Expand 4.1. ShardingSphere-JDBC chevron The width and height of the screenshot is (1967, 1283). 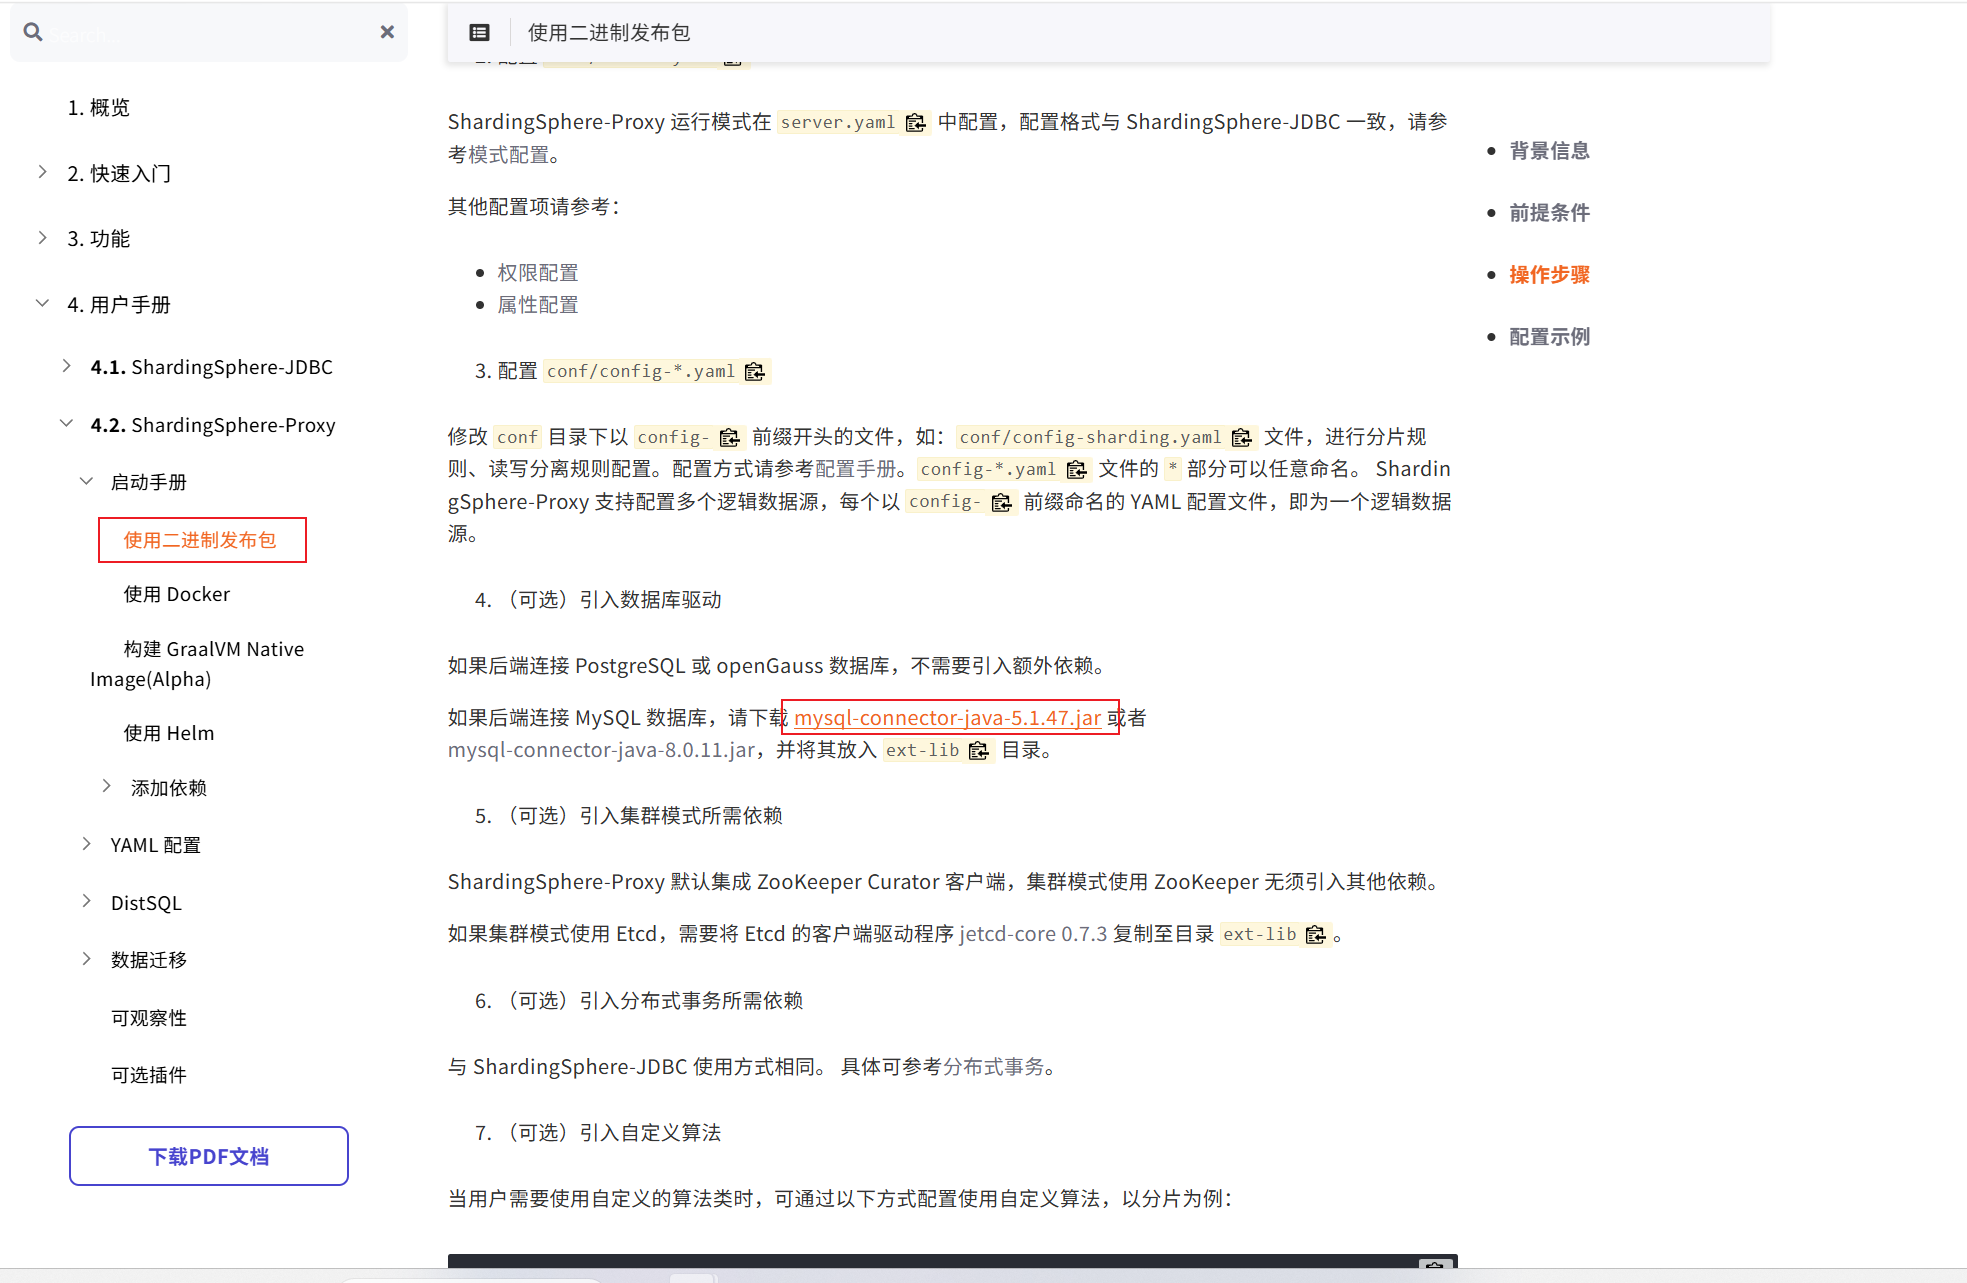pyautogui.click(x=66, y=366)
